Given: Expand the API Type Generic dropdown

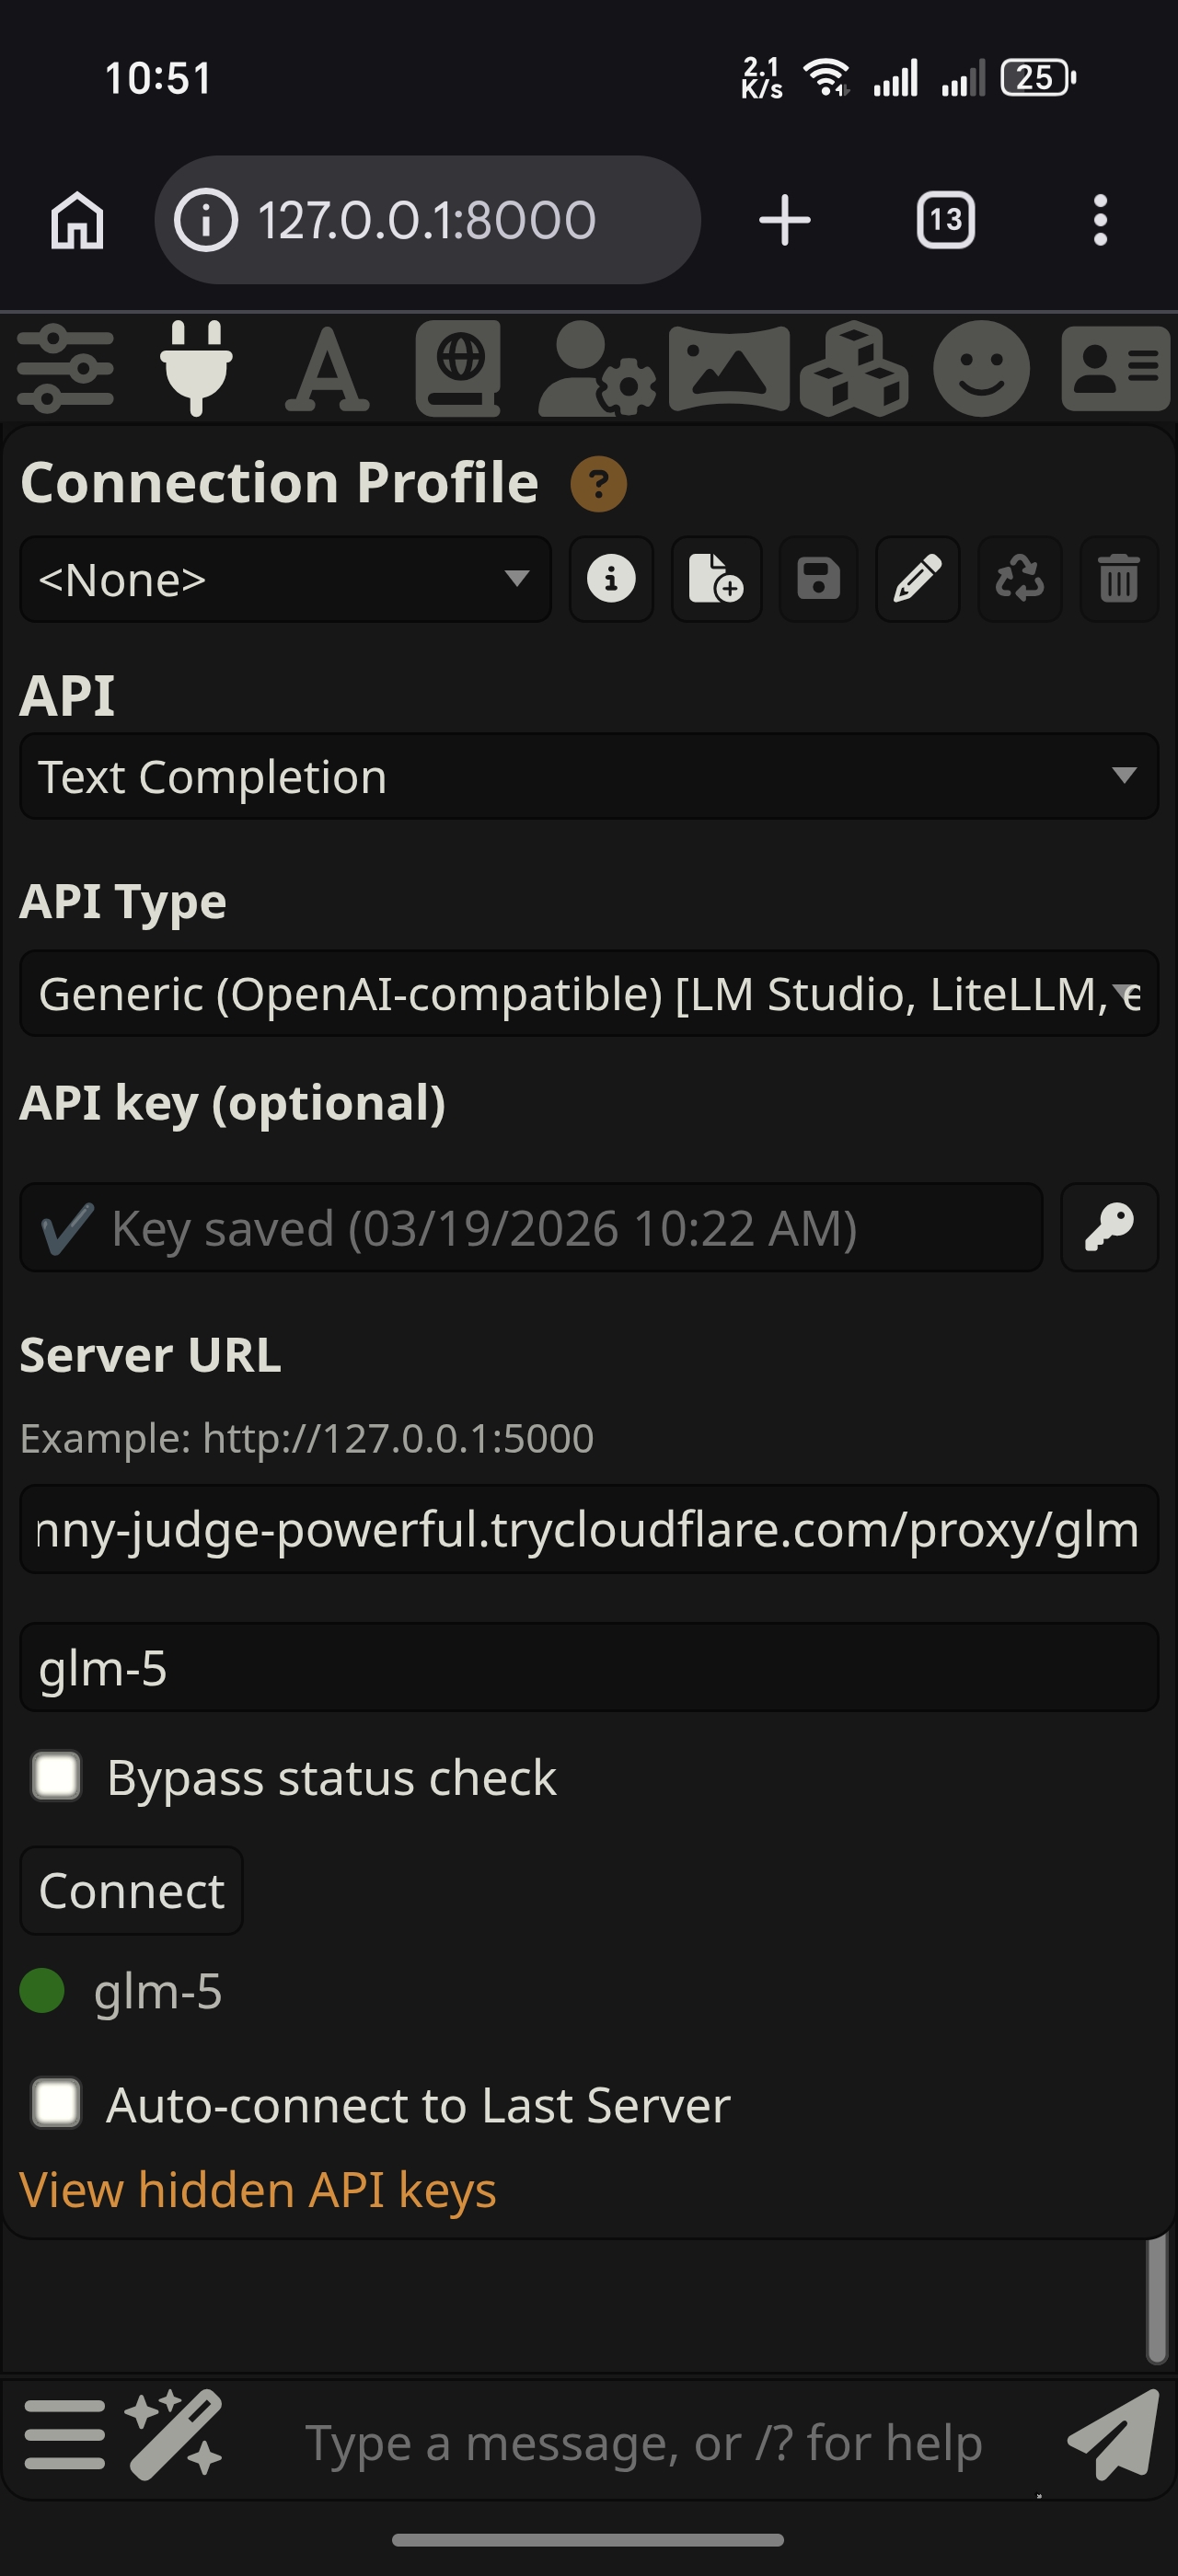Looking at the screenshot, I should pyautogui.click(x=589, y=993).
